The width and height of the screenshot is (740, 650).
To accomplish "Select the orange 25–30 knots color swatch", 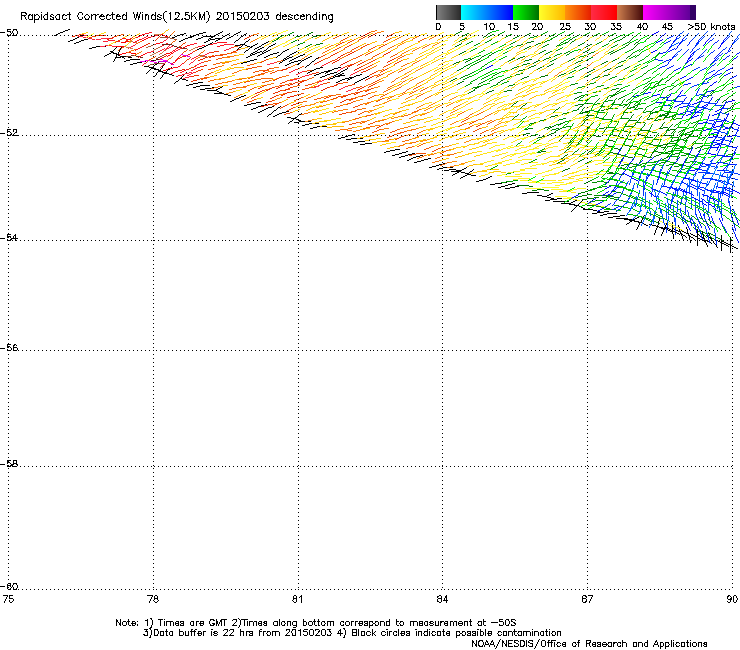I will (578, 12).
